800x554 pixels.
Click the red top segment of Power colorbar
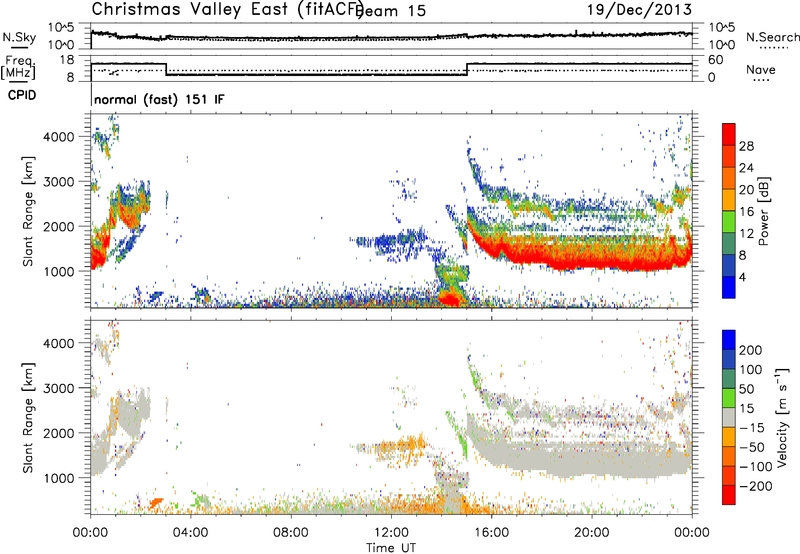click(729, 135)
